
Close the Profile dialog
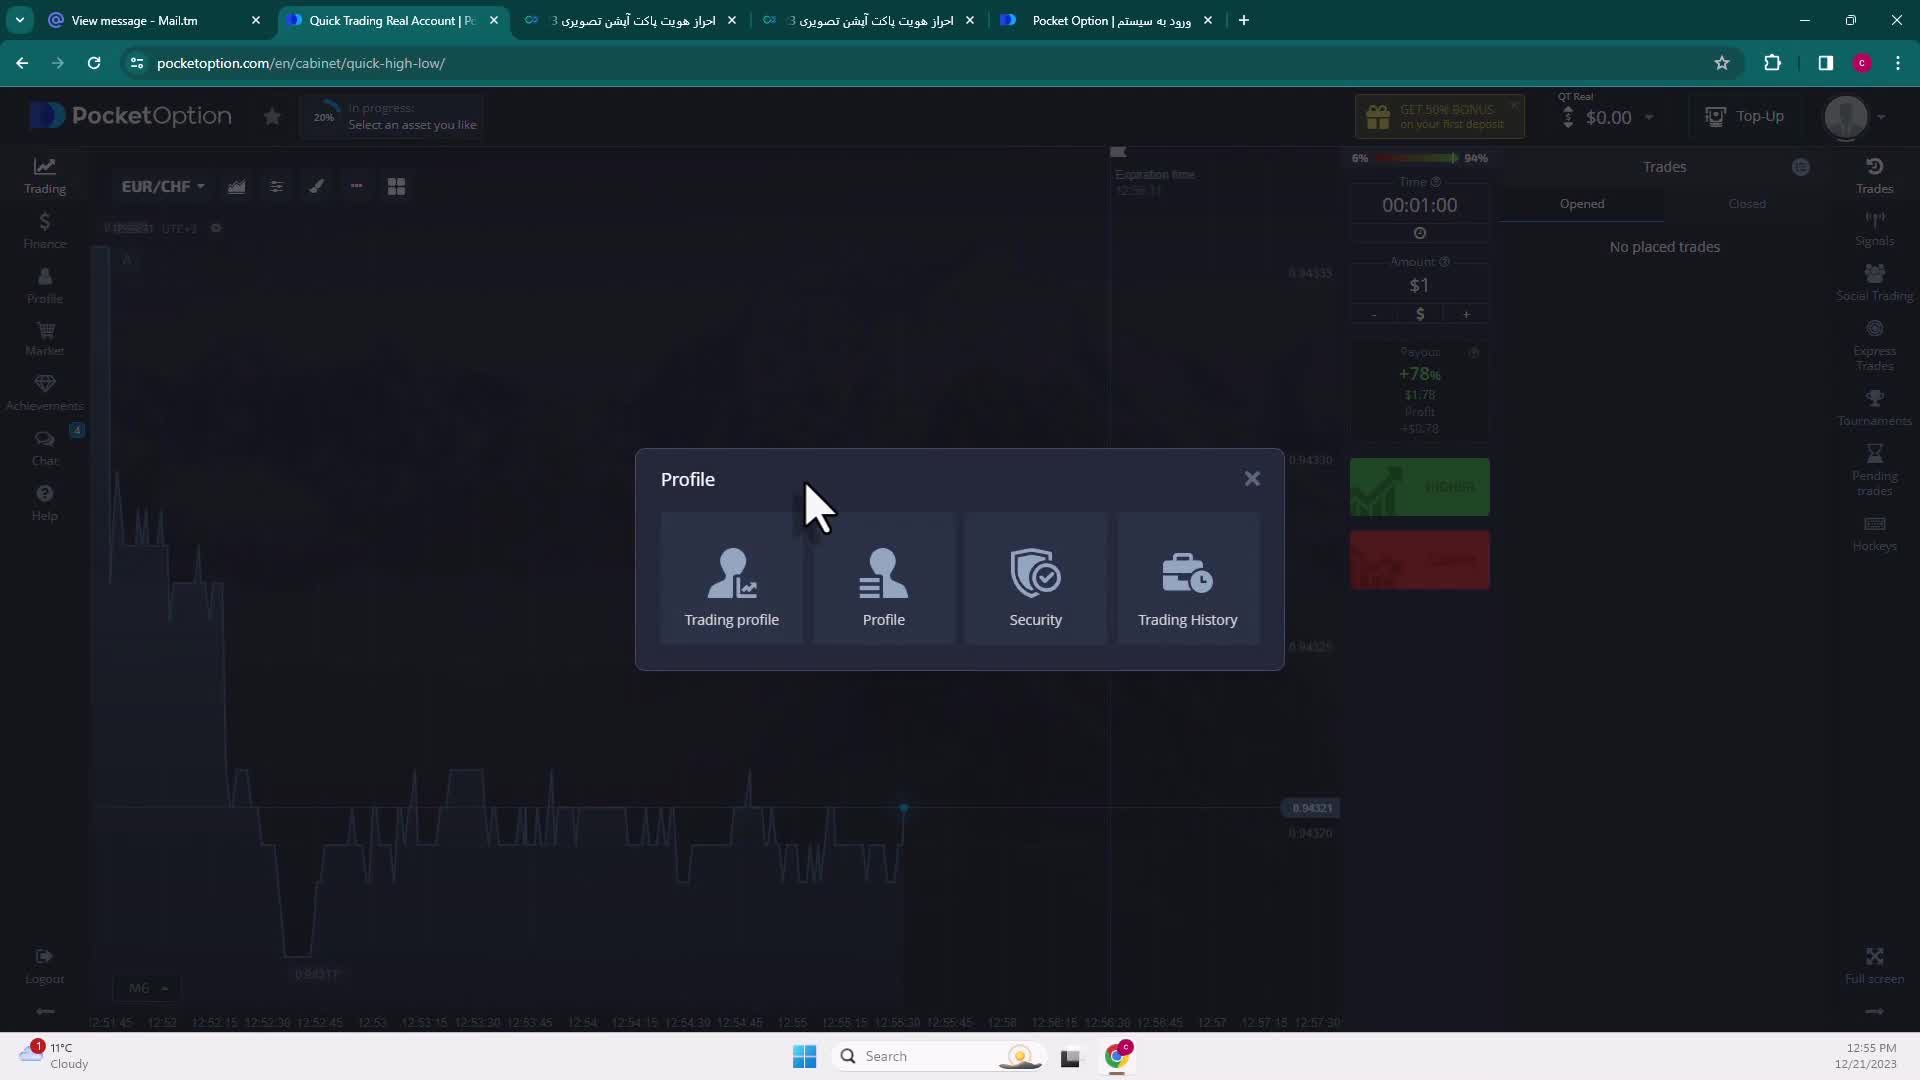[1252, 479]
